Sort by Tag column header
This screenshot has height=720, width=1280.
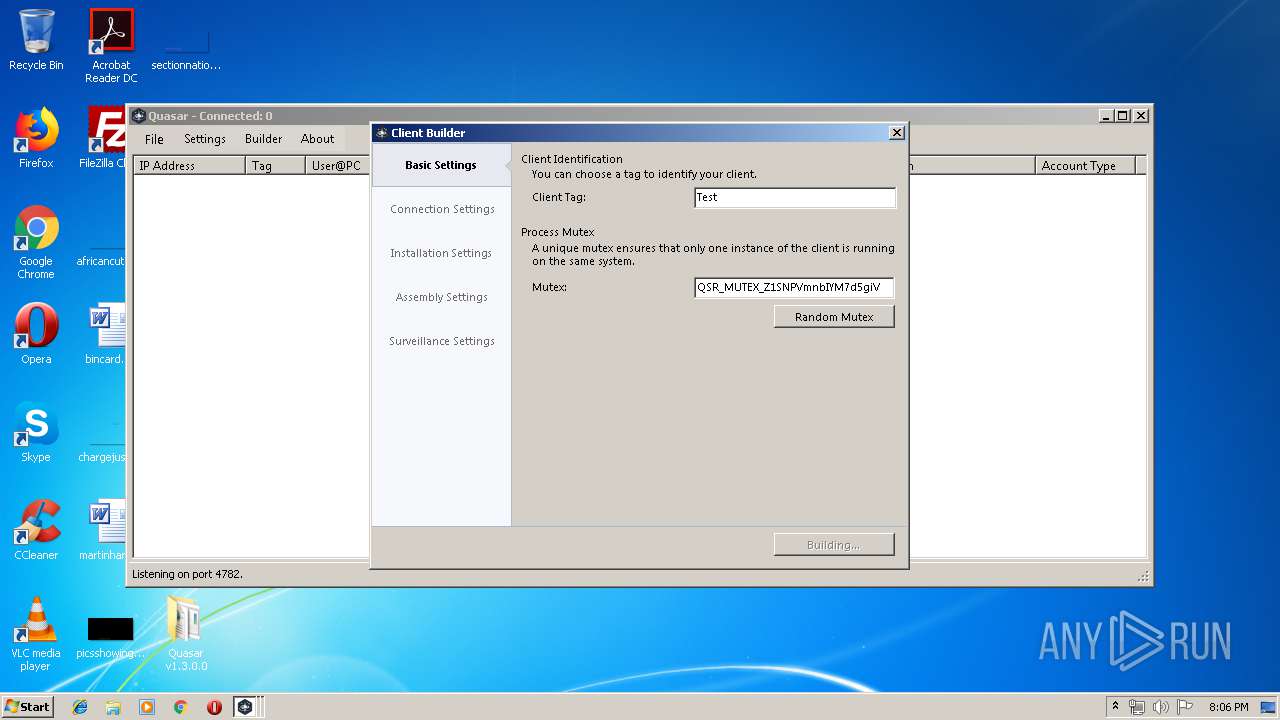275,166
